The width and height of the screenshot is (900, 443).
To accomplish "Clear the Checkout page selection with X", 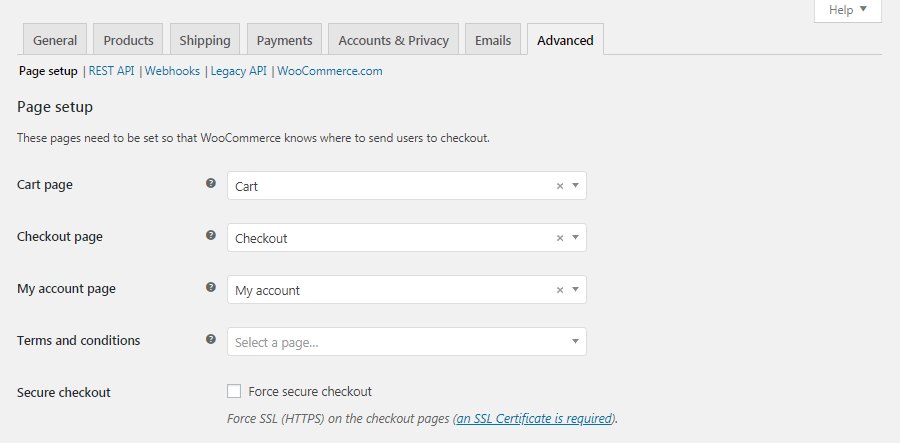I will coord(560,238).
